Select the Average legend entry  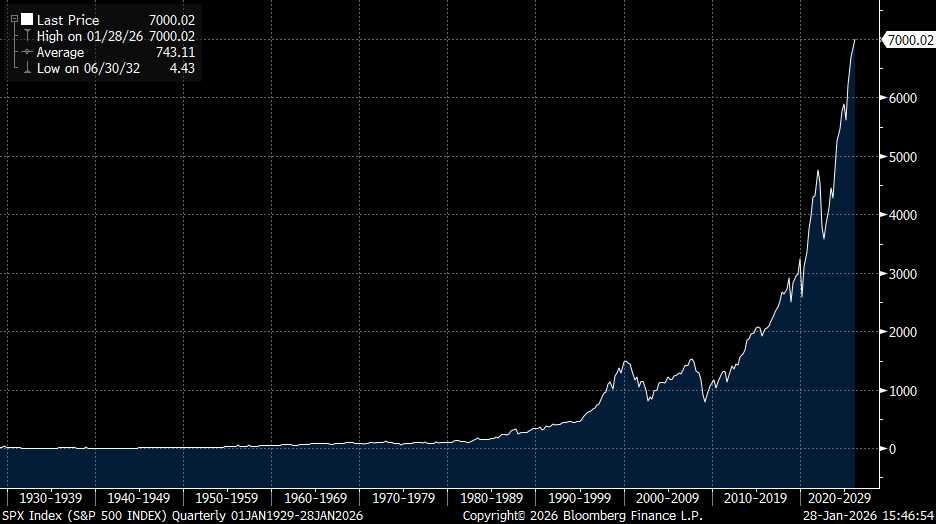(x=62, y=52)
